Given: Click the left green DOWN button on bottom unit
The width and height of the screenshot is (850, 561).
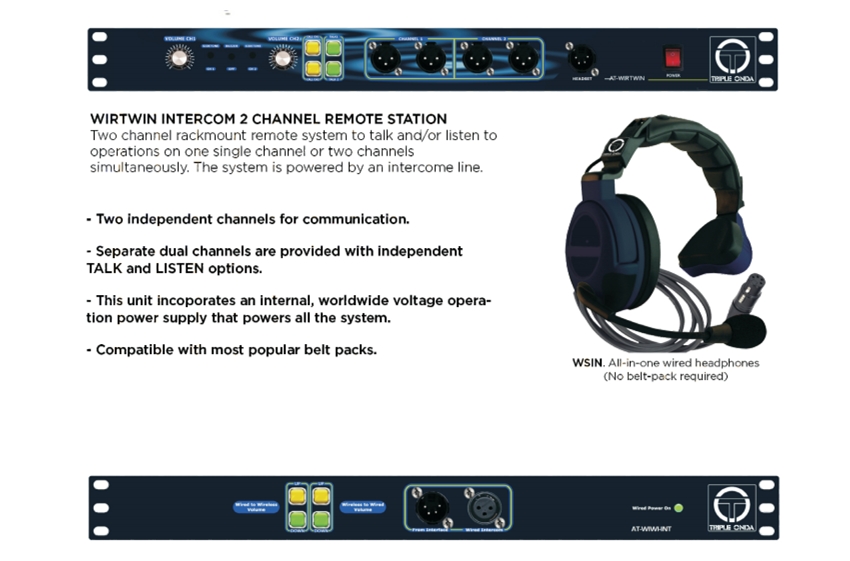Looking at the screenshot, I should tap(296, 519).
